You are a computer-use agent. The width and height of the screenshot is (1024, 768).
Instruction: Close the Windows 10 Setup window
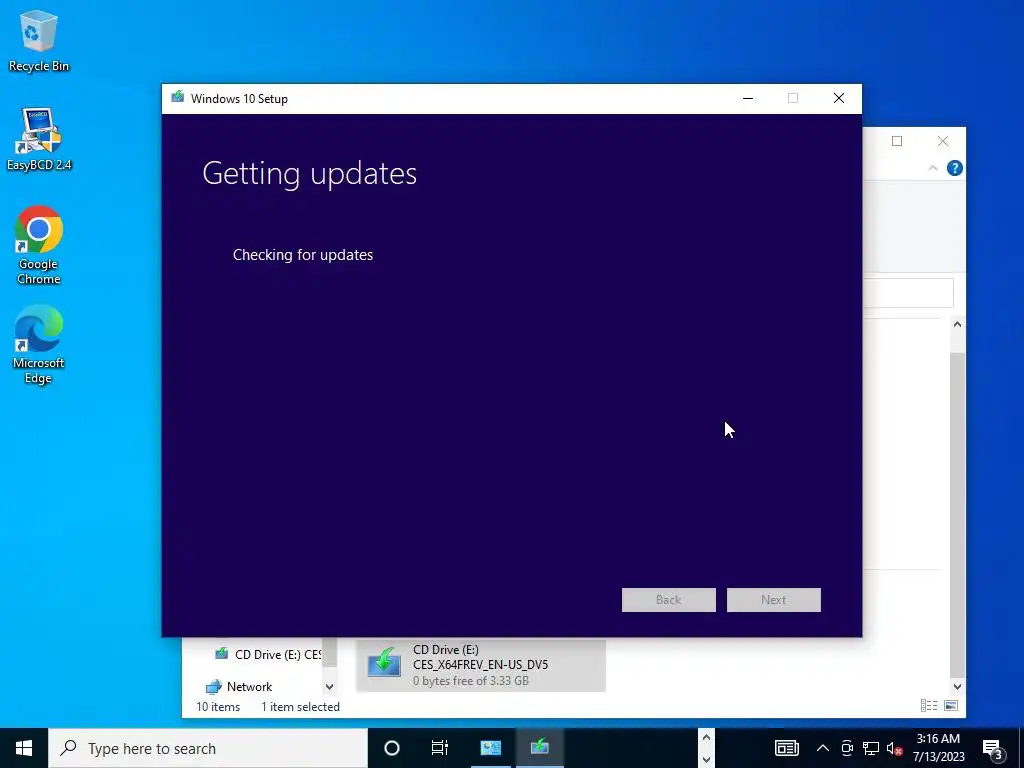pyautogui.click(x=839, y=99)
